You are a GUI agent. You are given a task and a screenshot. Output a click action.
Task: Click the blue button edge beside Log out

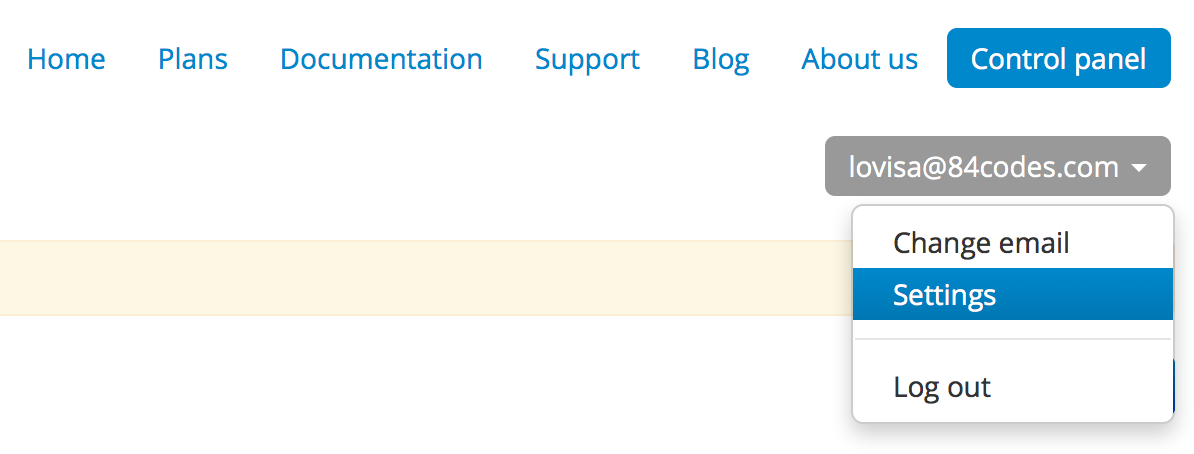pos(1173,386)
